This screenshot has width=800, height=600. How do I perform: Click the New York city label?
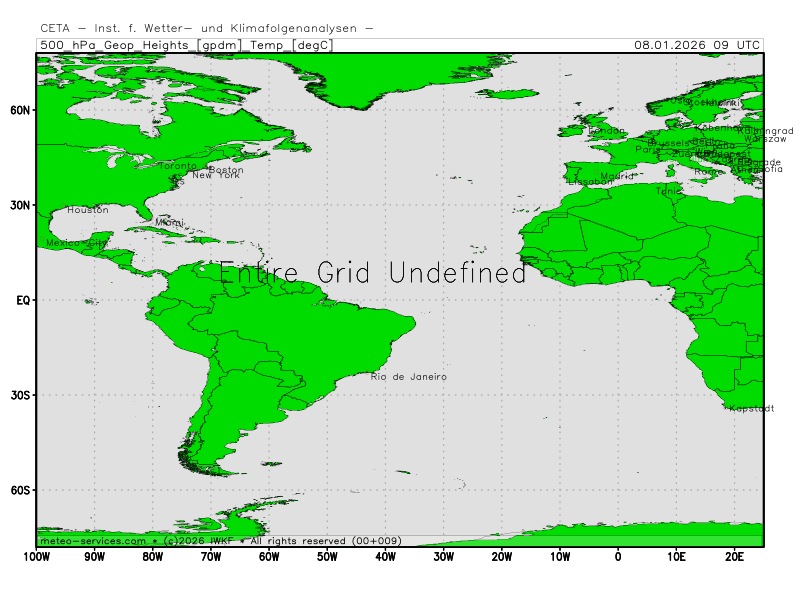[216, 175]
